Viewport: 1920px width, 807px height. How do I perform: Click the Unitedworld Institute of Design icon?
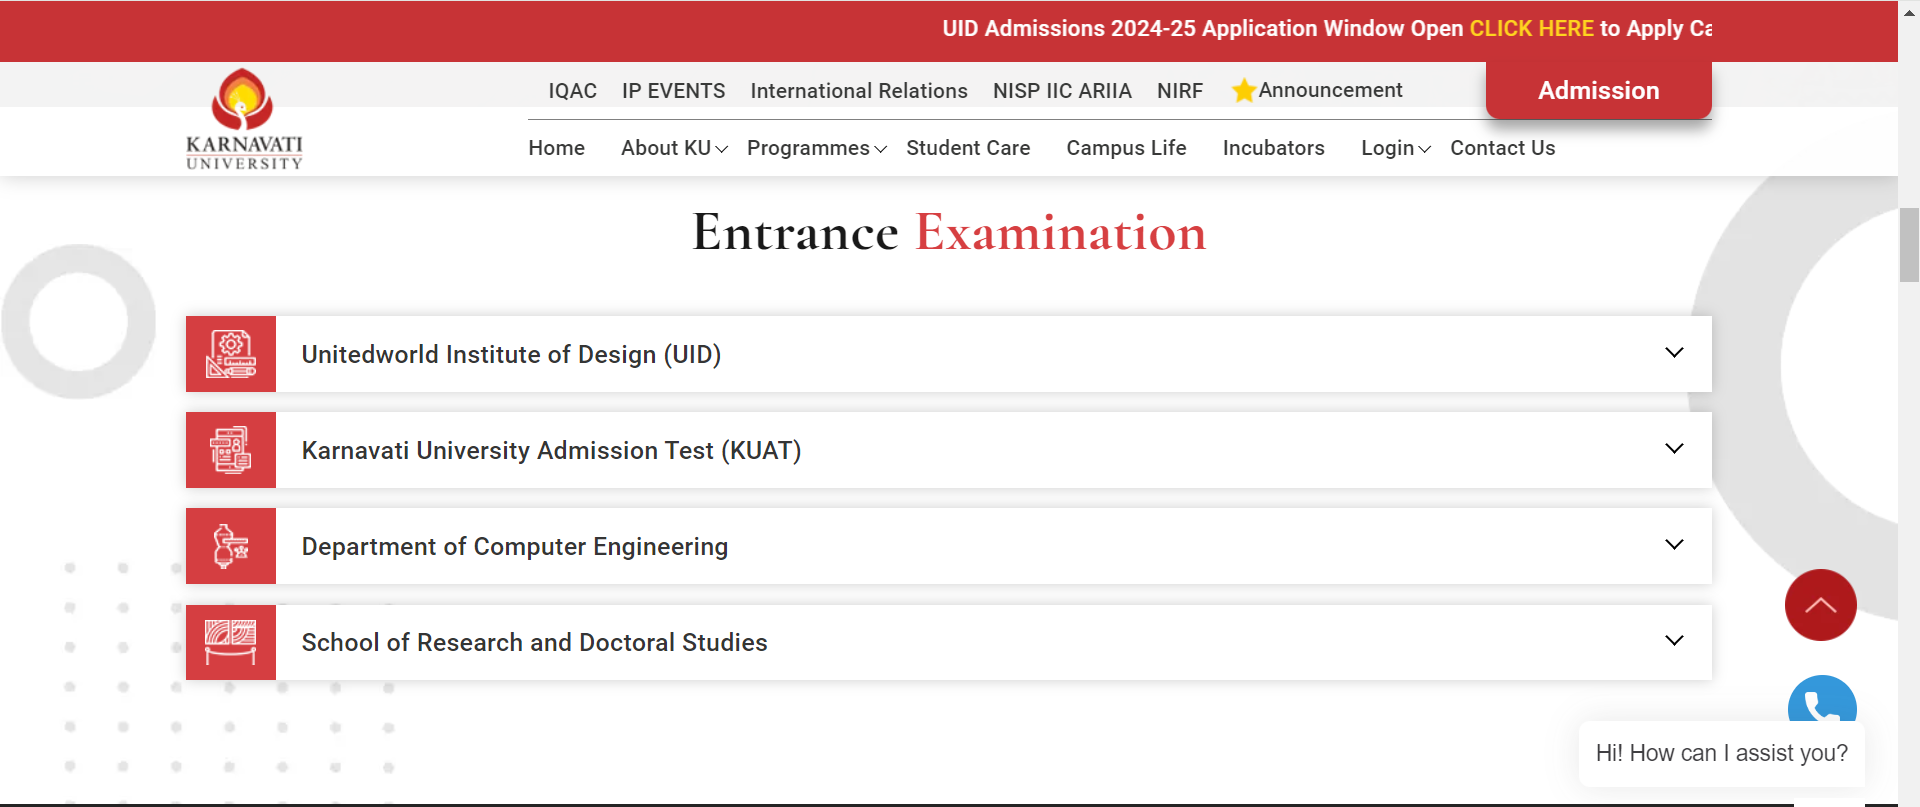pyautogui.click(x=231, y=354)
